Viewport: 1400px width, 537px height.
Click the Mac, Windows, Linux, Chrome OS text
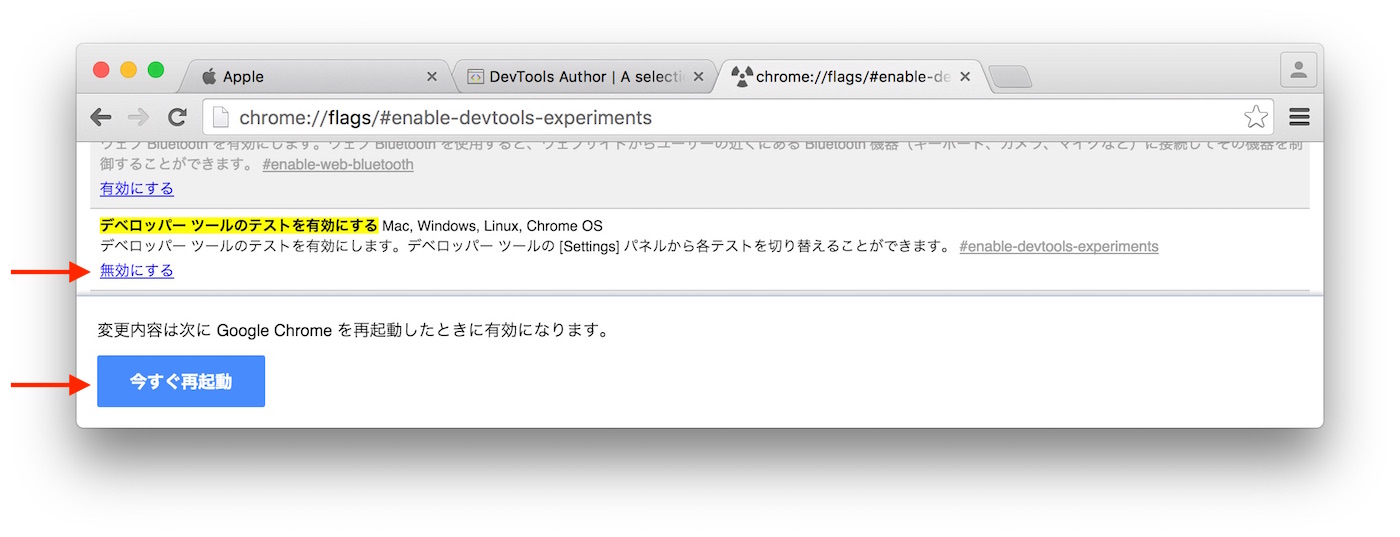tap(493, 225)
